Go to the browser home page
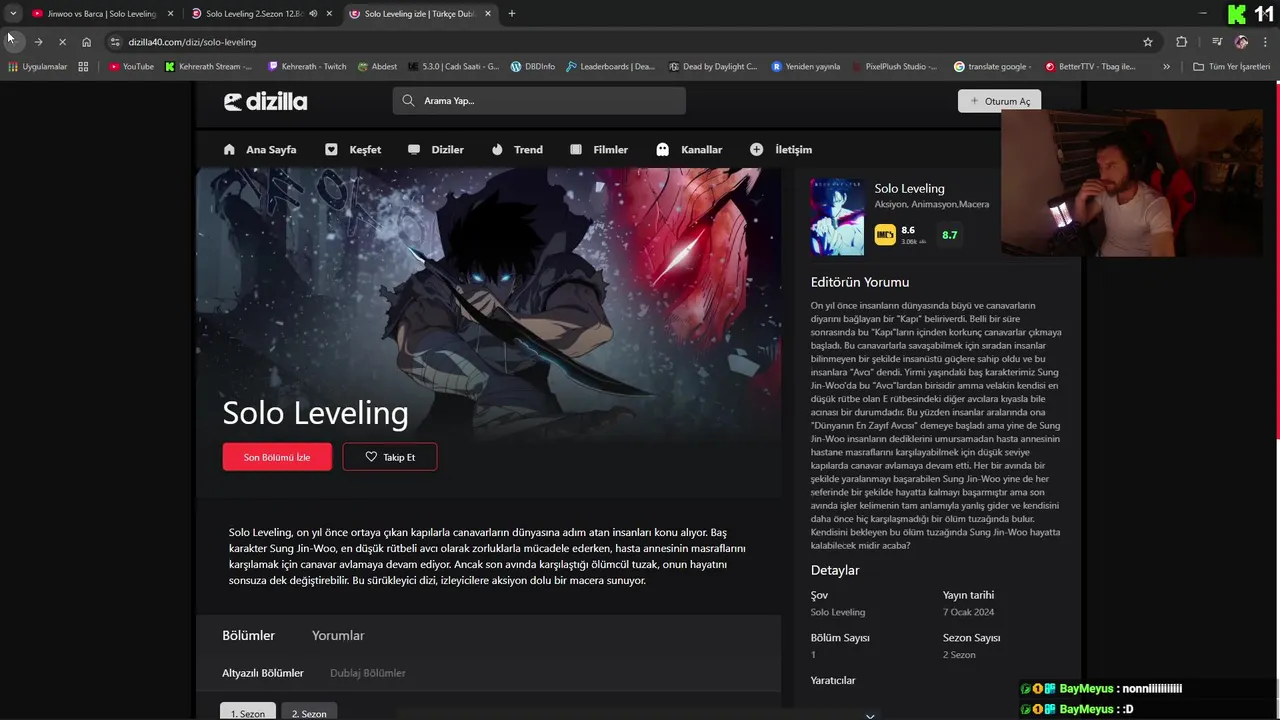Image resolution: width=1280 pixels, height=720 pixels. [x=87, y=42]
